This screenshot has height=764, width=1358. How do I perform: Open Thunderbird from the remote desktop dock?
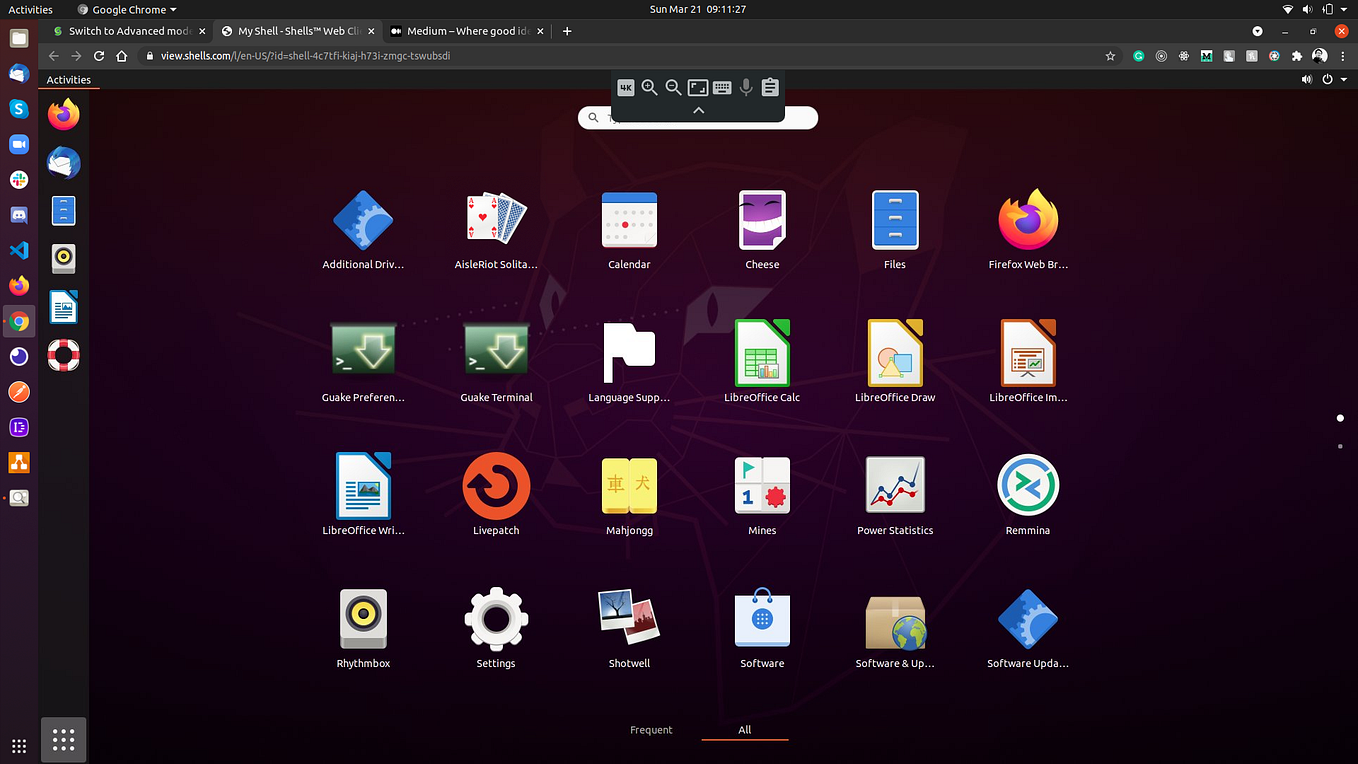(x=63, y=164)
